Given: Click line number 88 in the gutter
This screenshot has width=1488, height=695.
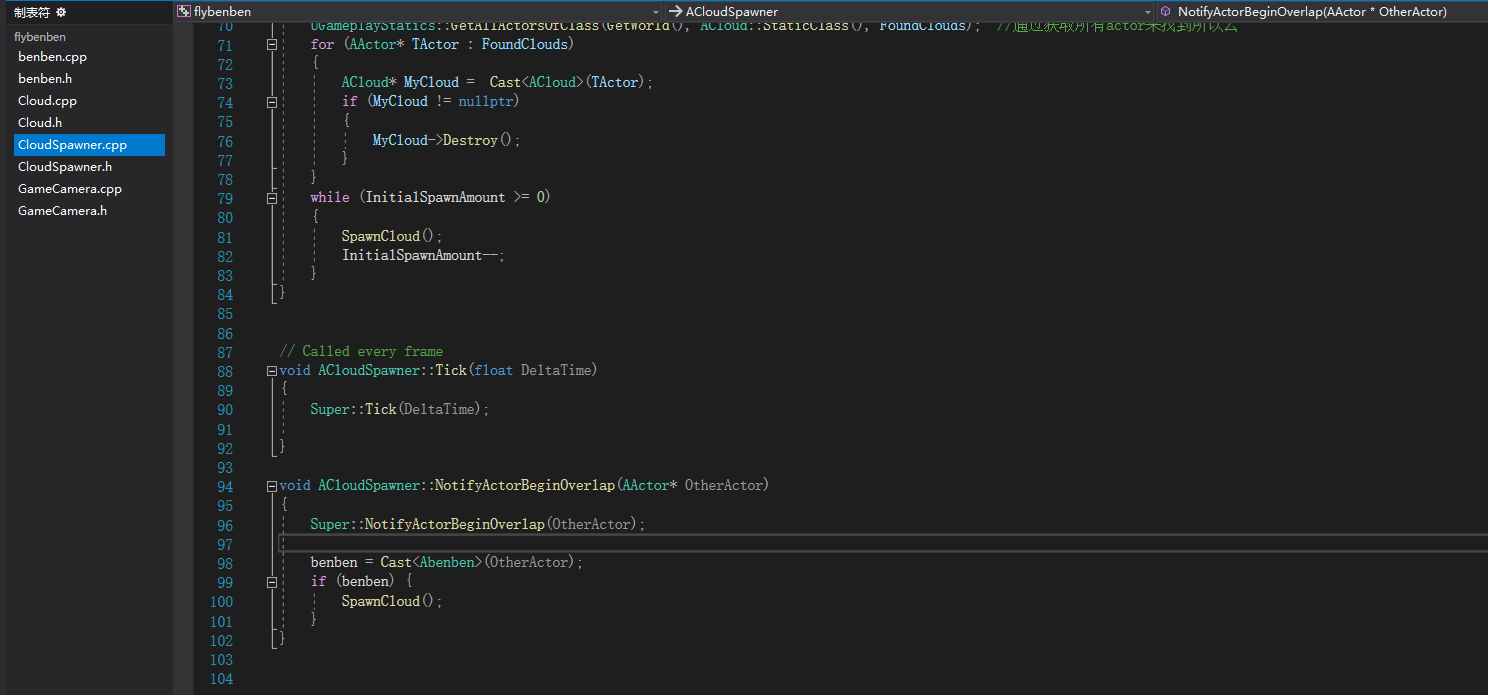Looking at the screenshot, I should pyautogui.click(x=224, y=371).
